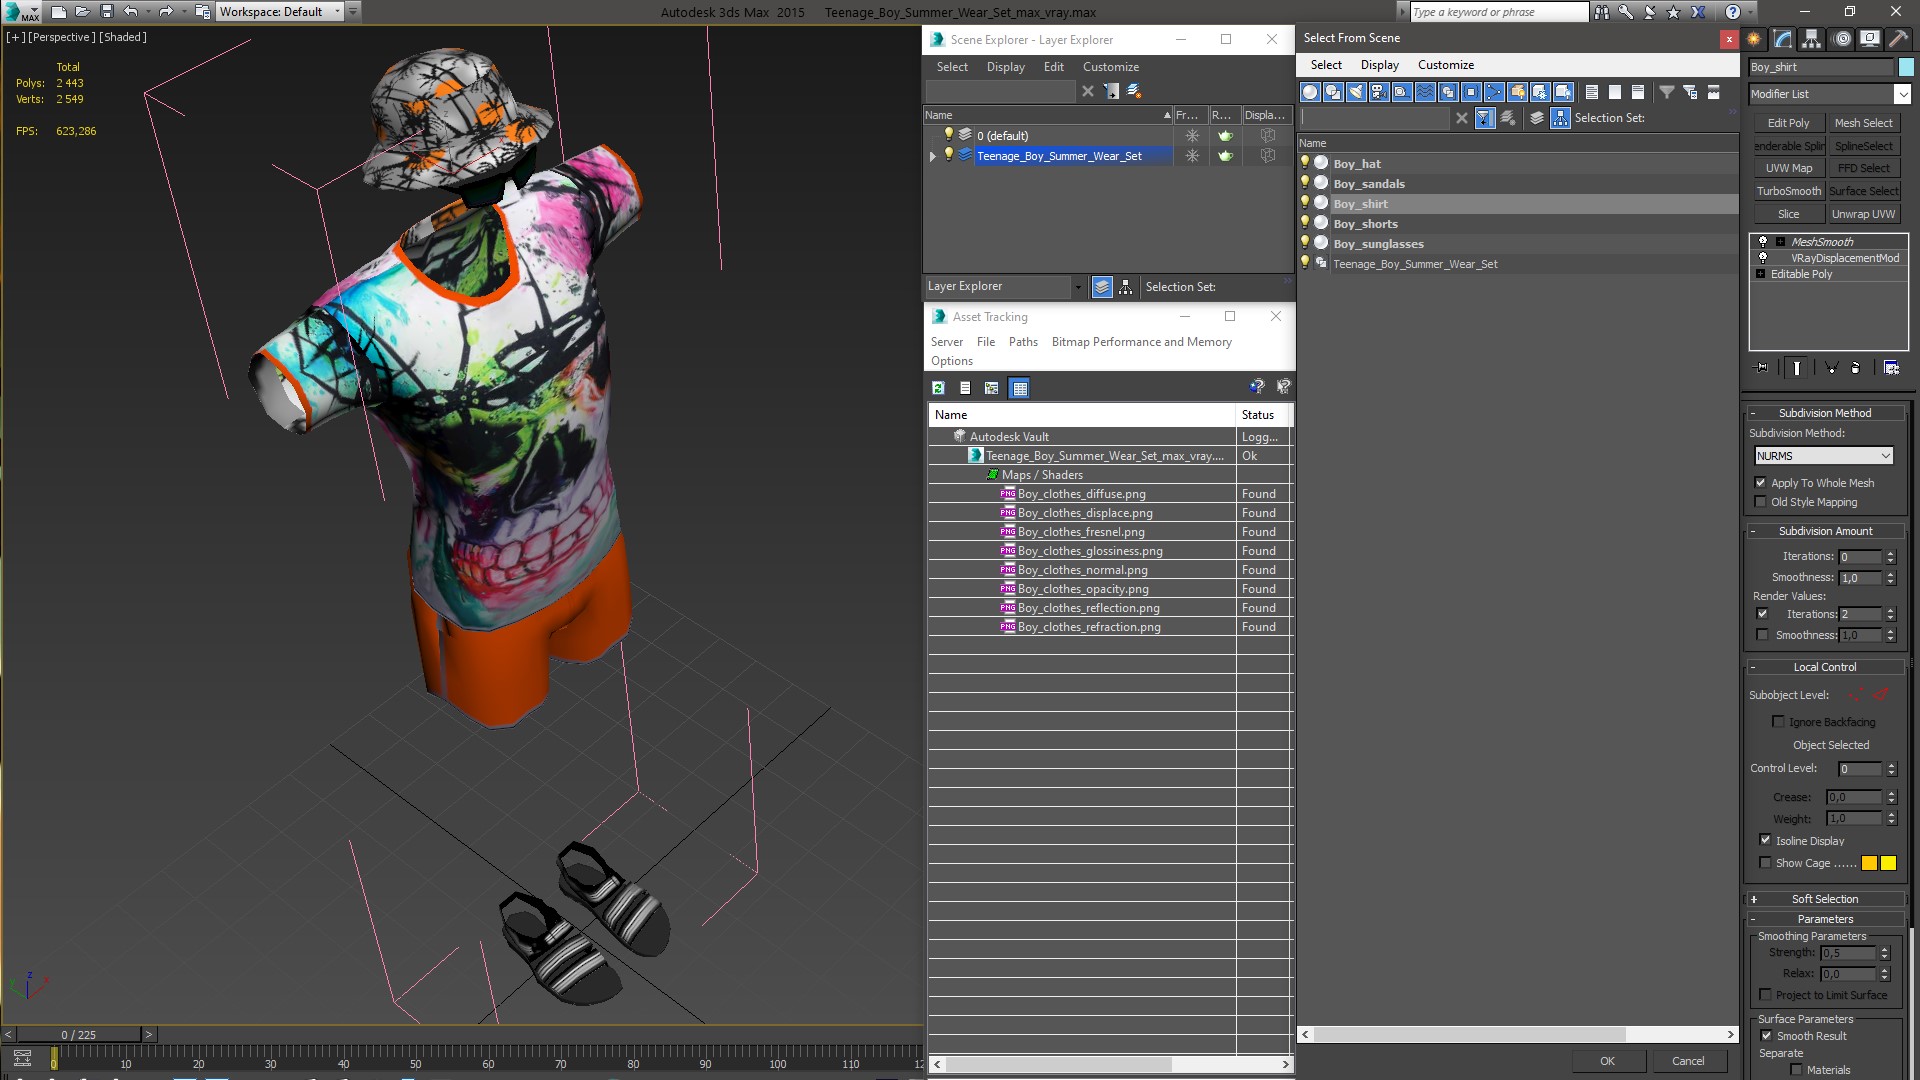The width and height of the screenshot is (1920, 1080).
Task: Click the Boy_shirt object color swatch
Action: 1906,67
